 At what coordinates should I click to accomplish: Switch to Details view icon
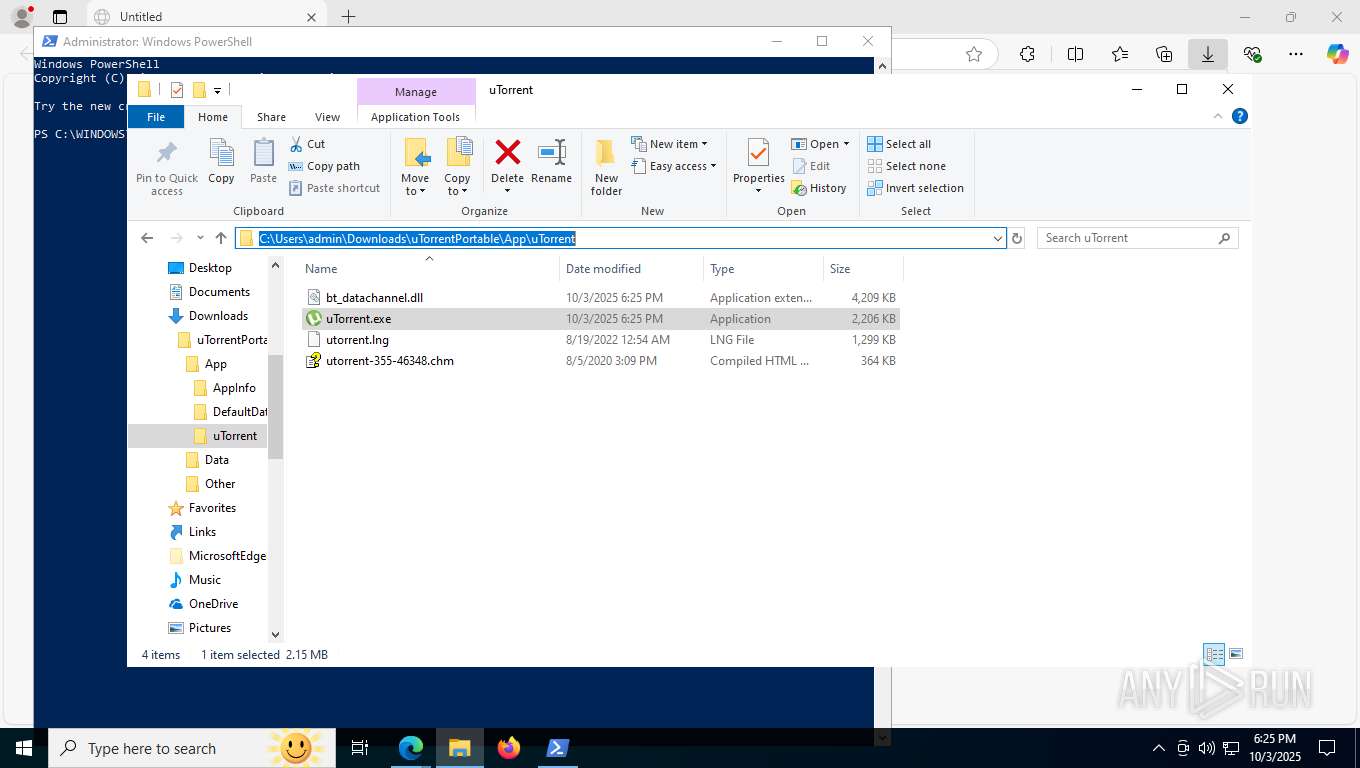pyautogui.click(x=1214, y=655)
